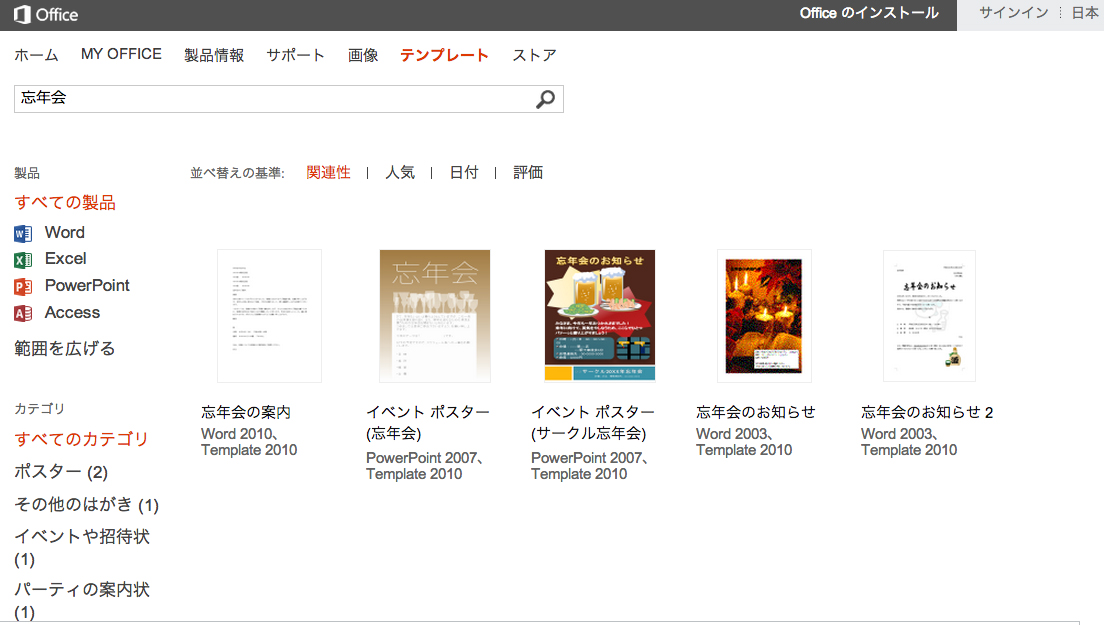This screenshot has height=625, width=1104.
Task: Click the Office のインストール button
Action: 868,14
